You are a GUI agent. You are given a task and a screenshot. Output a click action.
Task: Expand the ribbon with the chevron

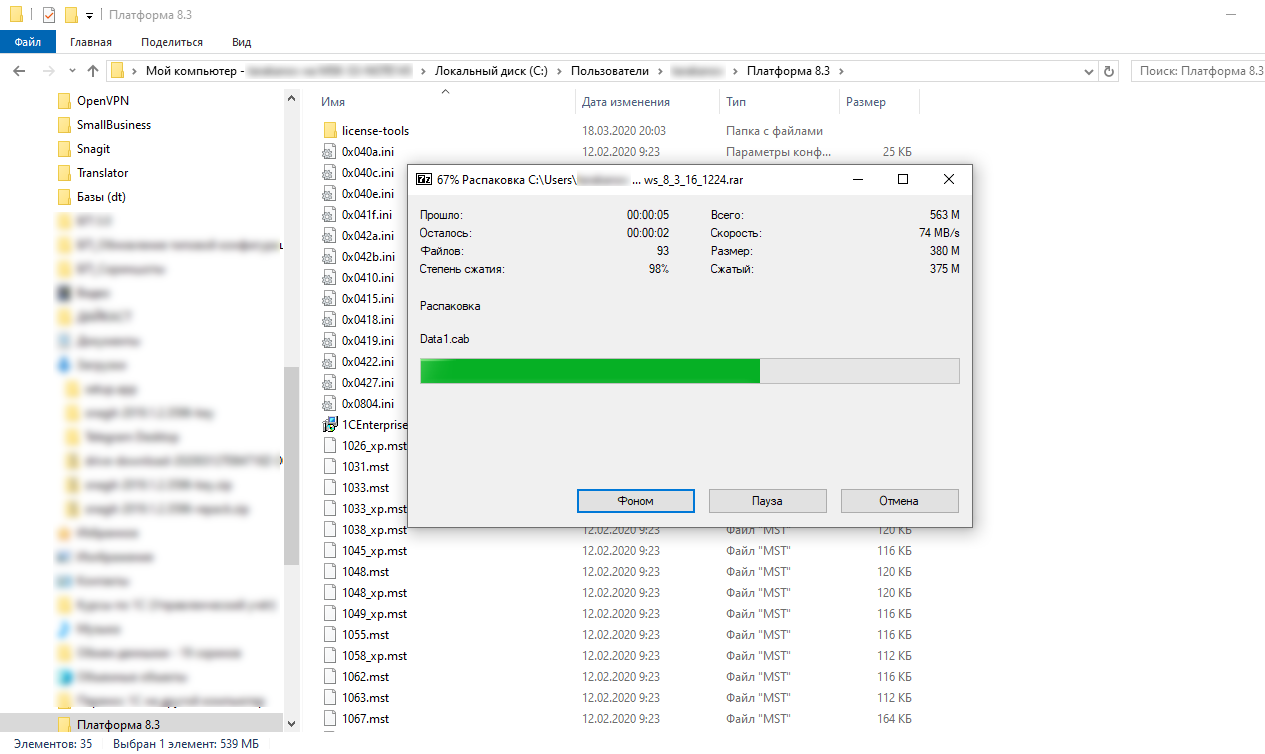[1236, 42]
